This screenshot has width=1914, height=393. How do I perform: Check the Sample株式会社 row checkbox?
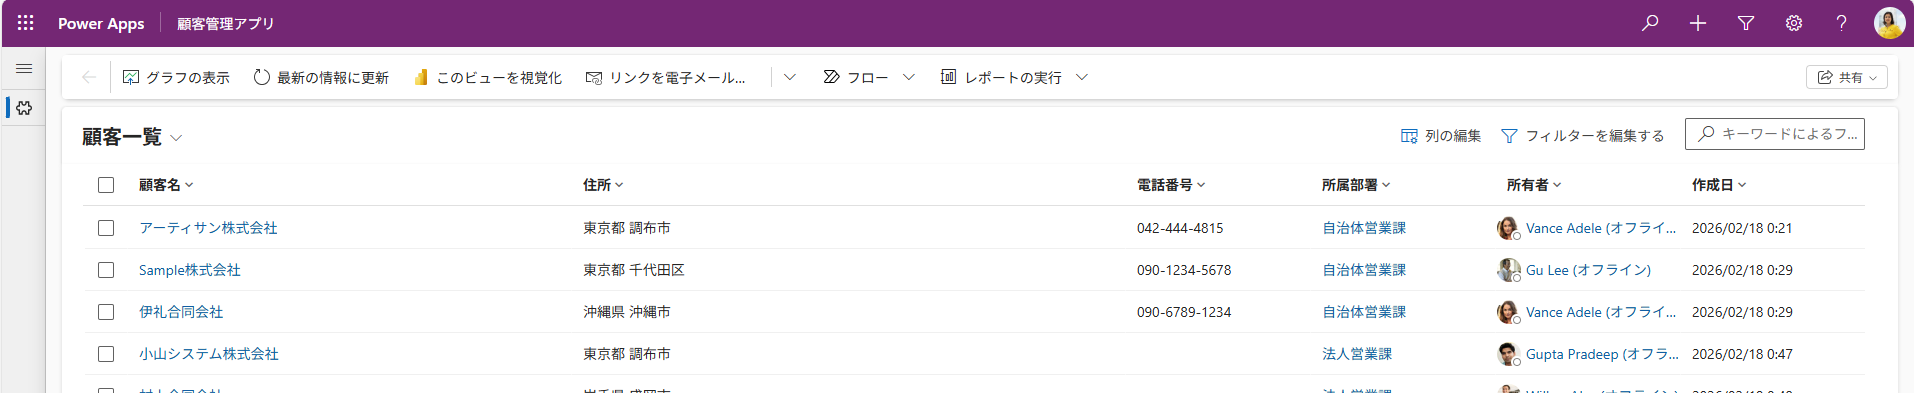pyautogui.click(x=106, y=270)
